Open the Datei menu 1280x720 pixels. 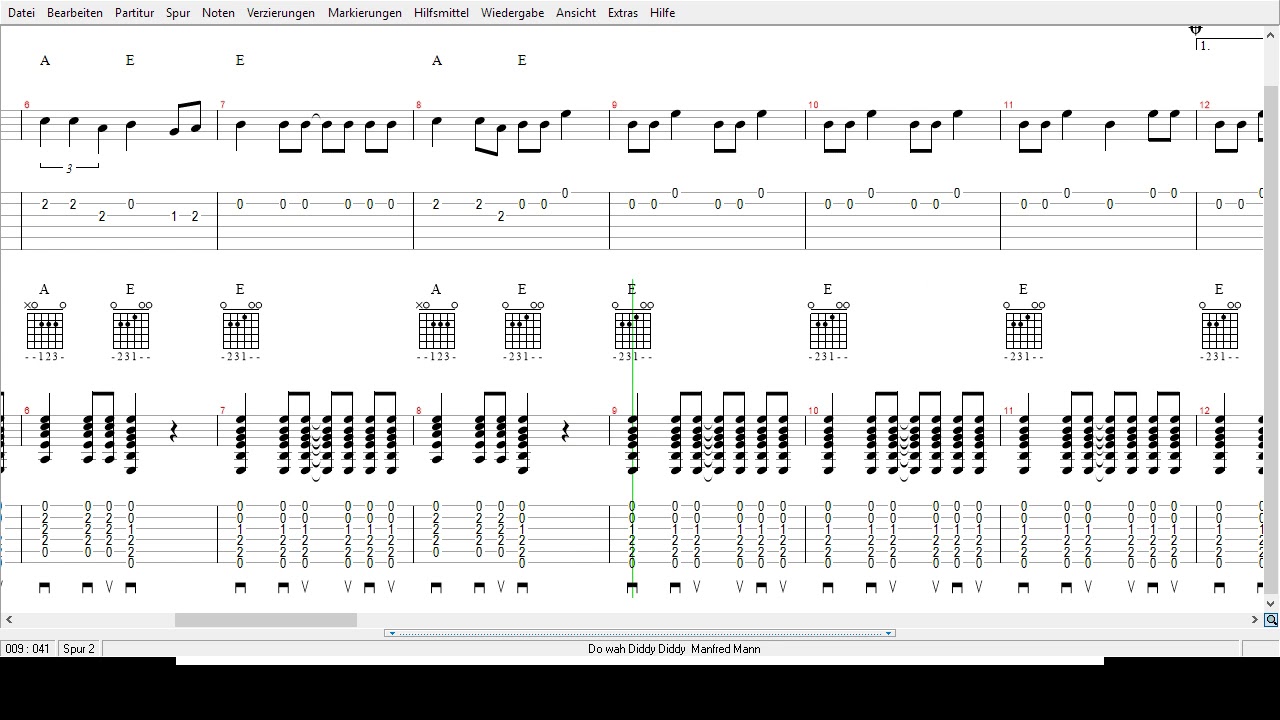click(x=21, y=13)
